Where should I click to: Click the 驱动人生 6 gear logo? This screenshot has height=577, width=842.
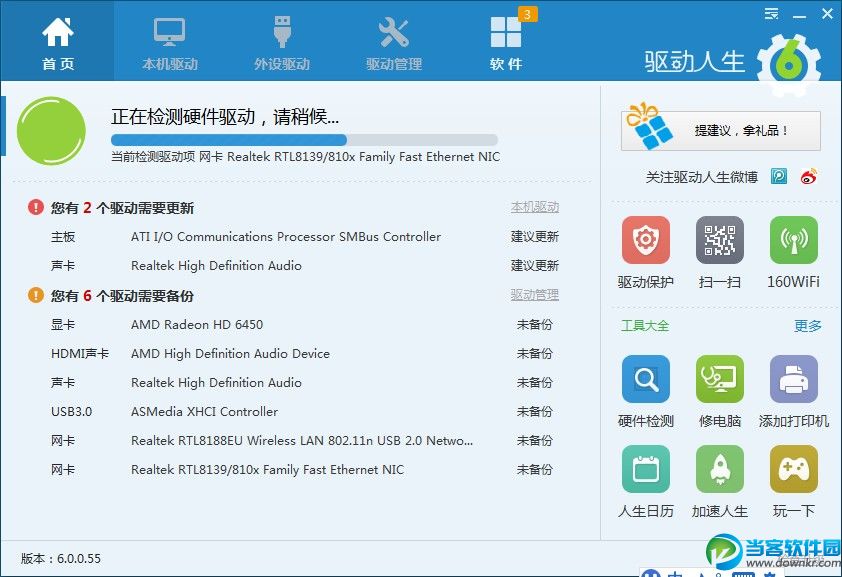point(788,64)
